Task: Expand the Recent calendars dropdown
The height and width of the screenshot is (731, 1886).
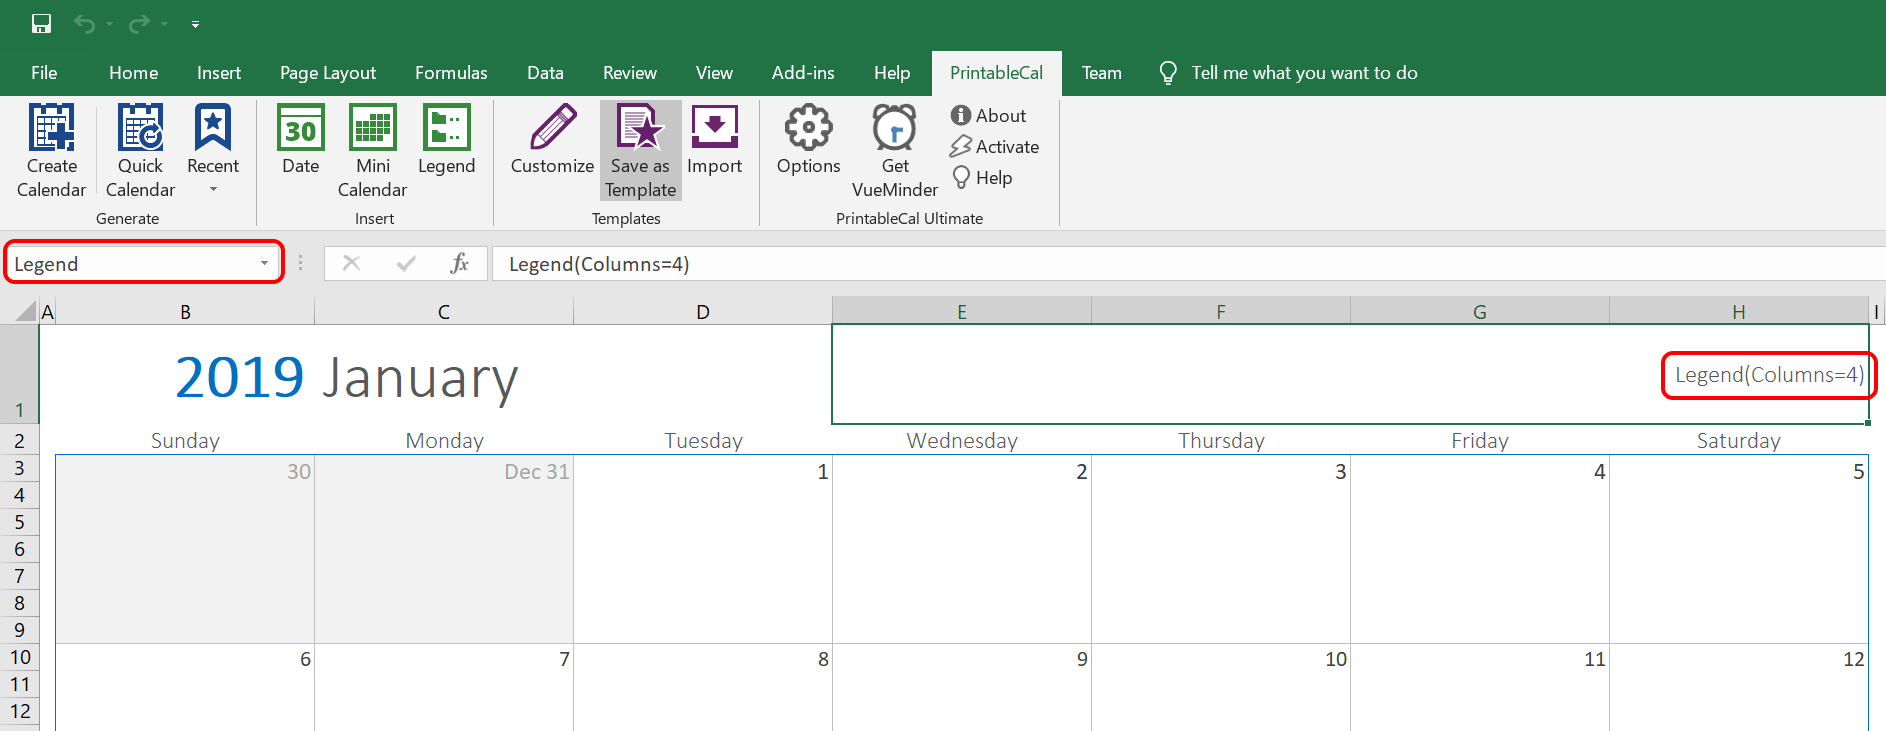Action: [213, 189]
